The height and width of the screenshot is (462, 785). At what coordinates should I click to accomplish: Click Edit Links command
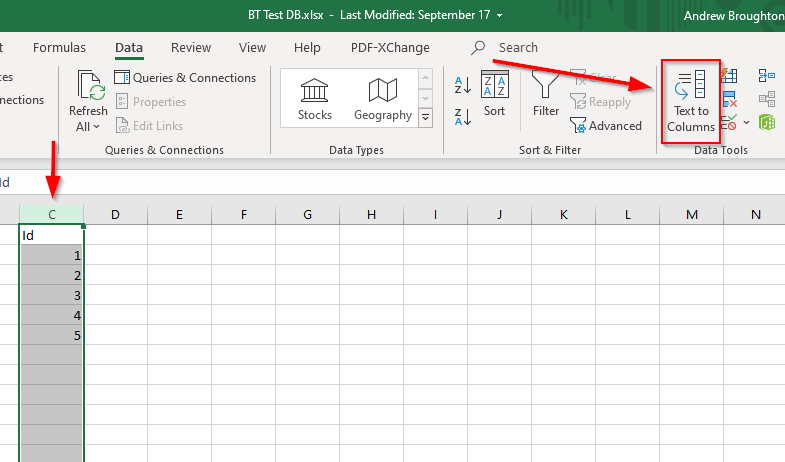(x=149, y=126)
